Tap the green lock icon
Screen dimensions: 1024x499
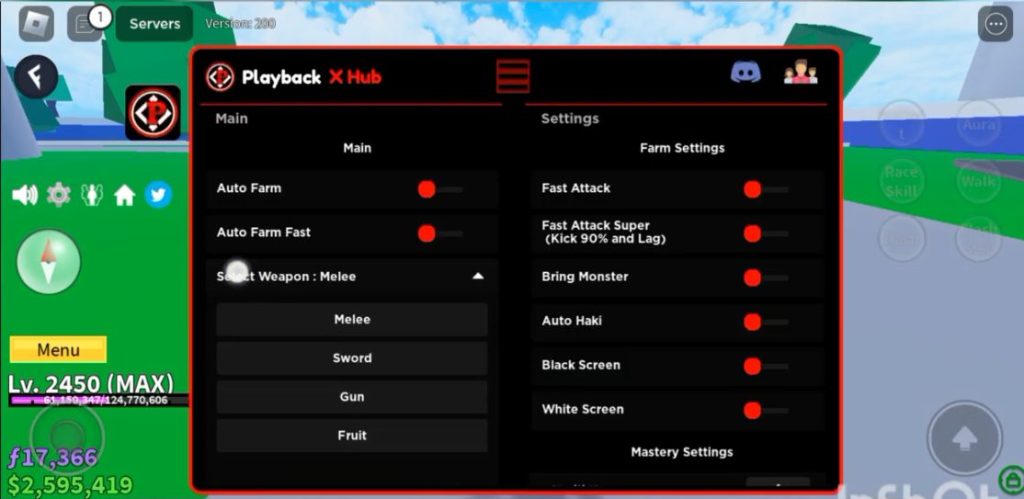[1012, 480]
